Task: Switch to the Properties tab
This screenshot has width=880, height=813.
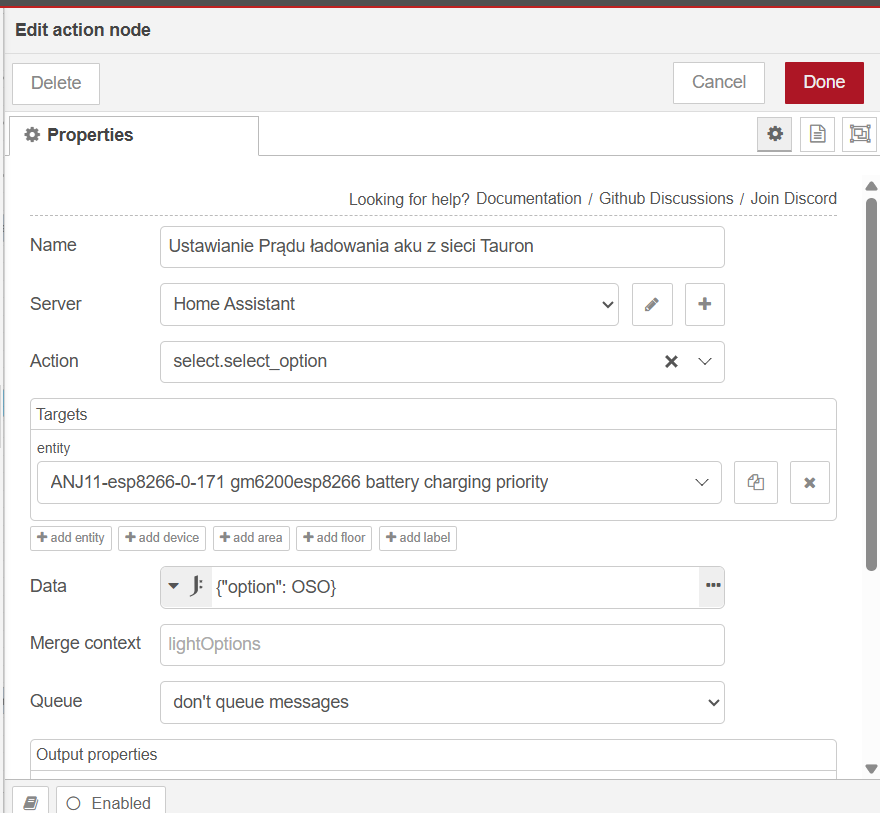Action: (x=133, y=135)
